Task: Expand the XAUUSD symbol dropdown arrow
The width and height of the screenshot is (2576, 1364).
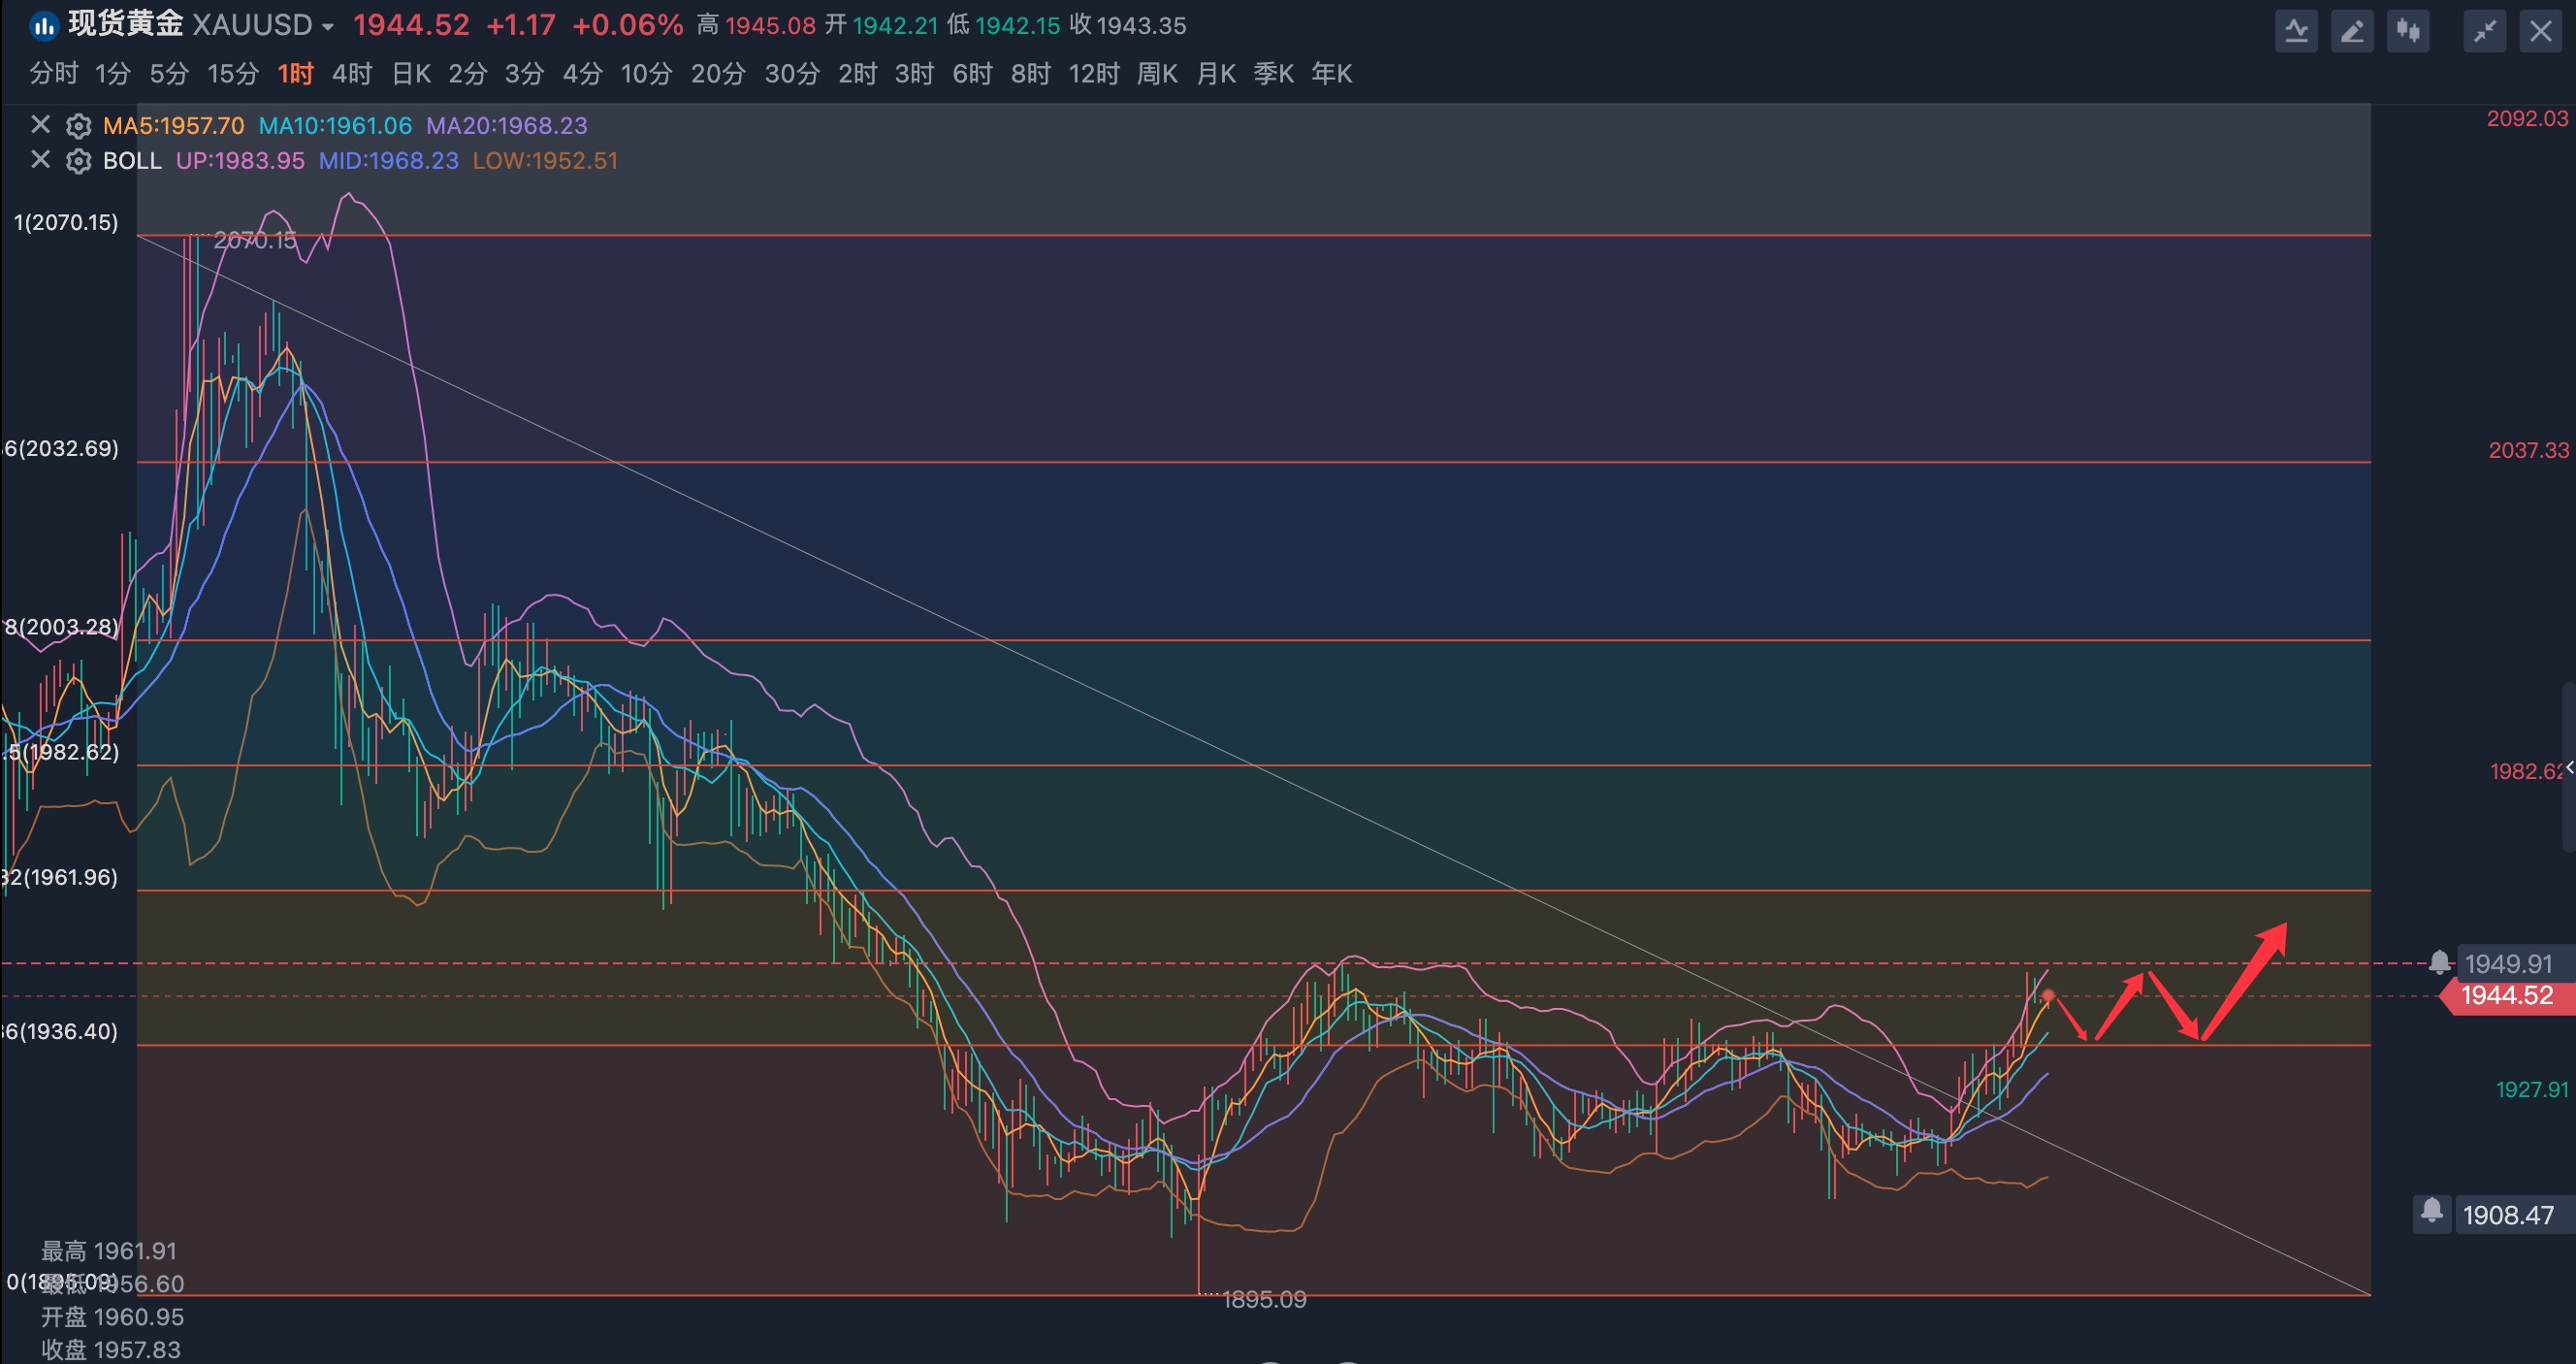Action: pos(327,27)
